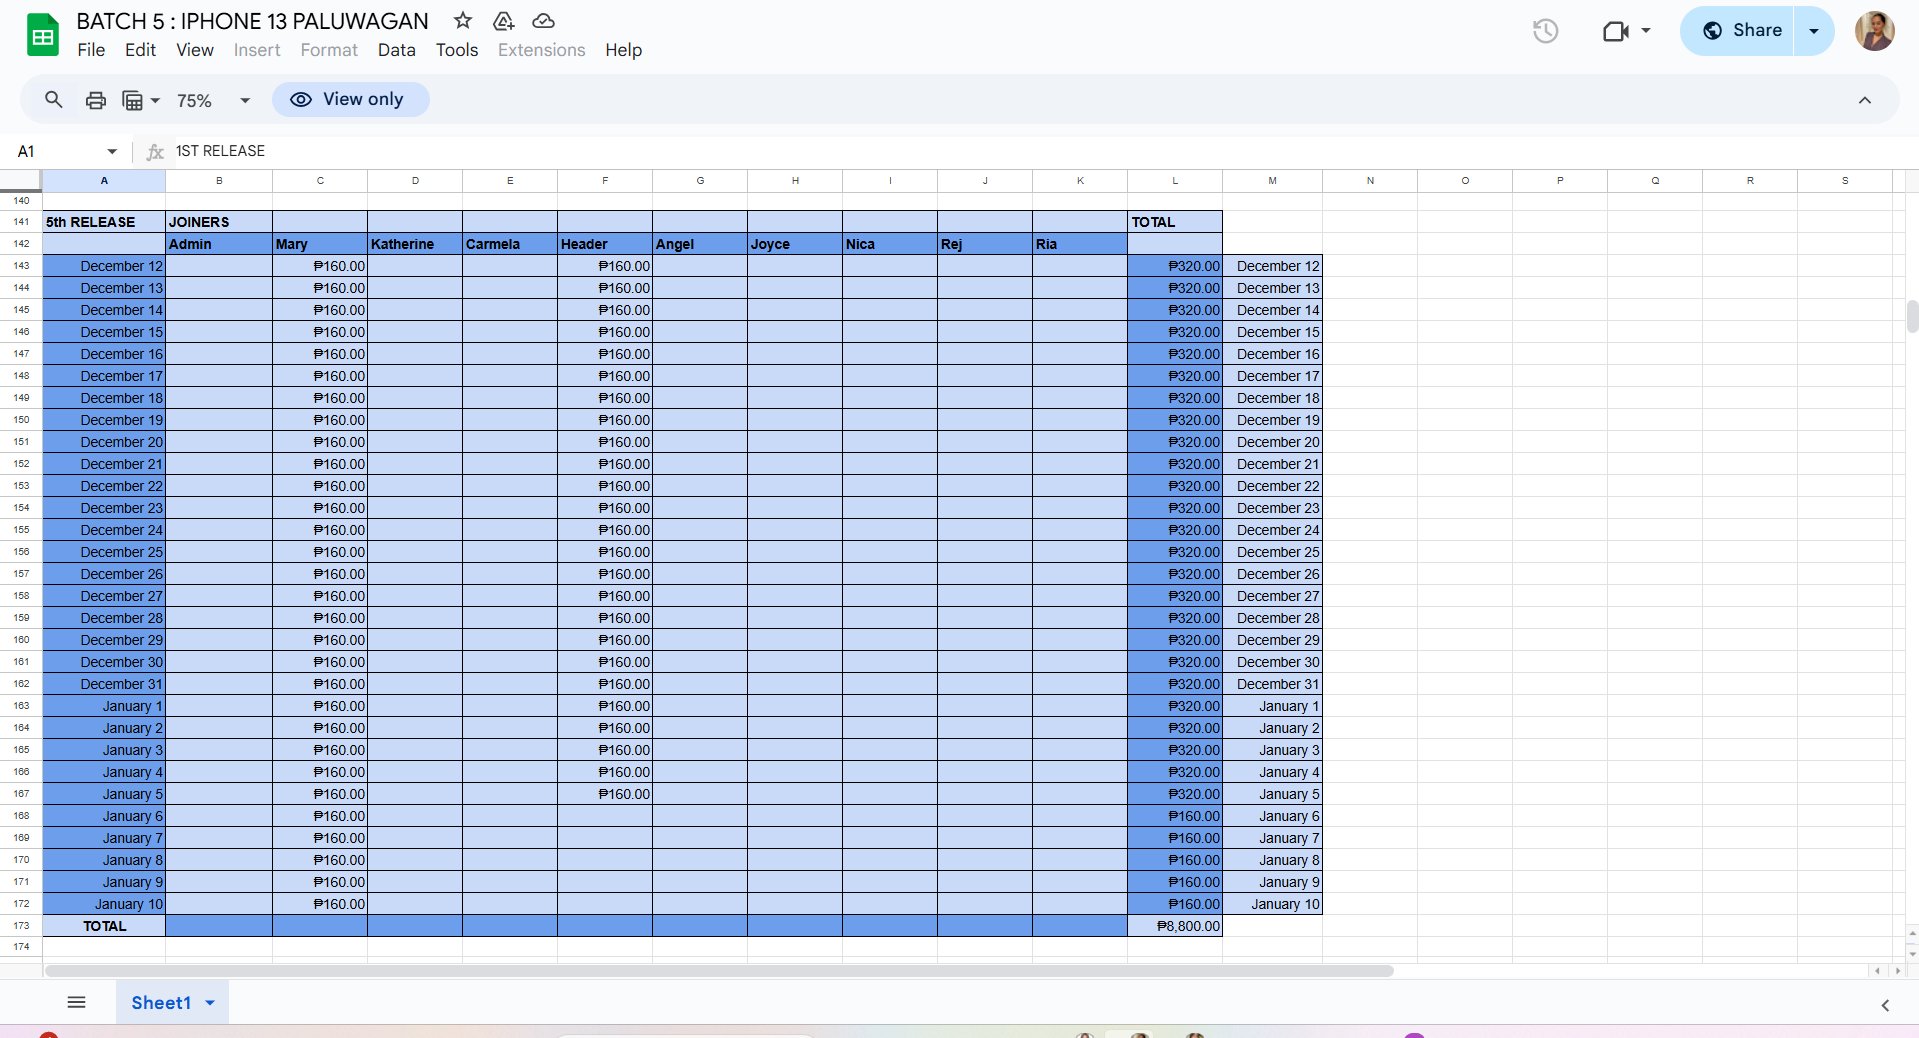Click the TOTAL label in row 173

pos(104,926)
